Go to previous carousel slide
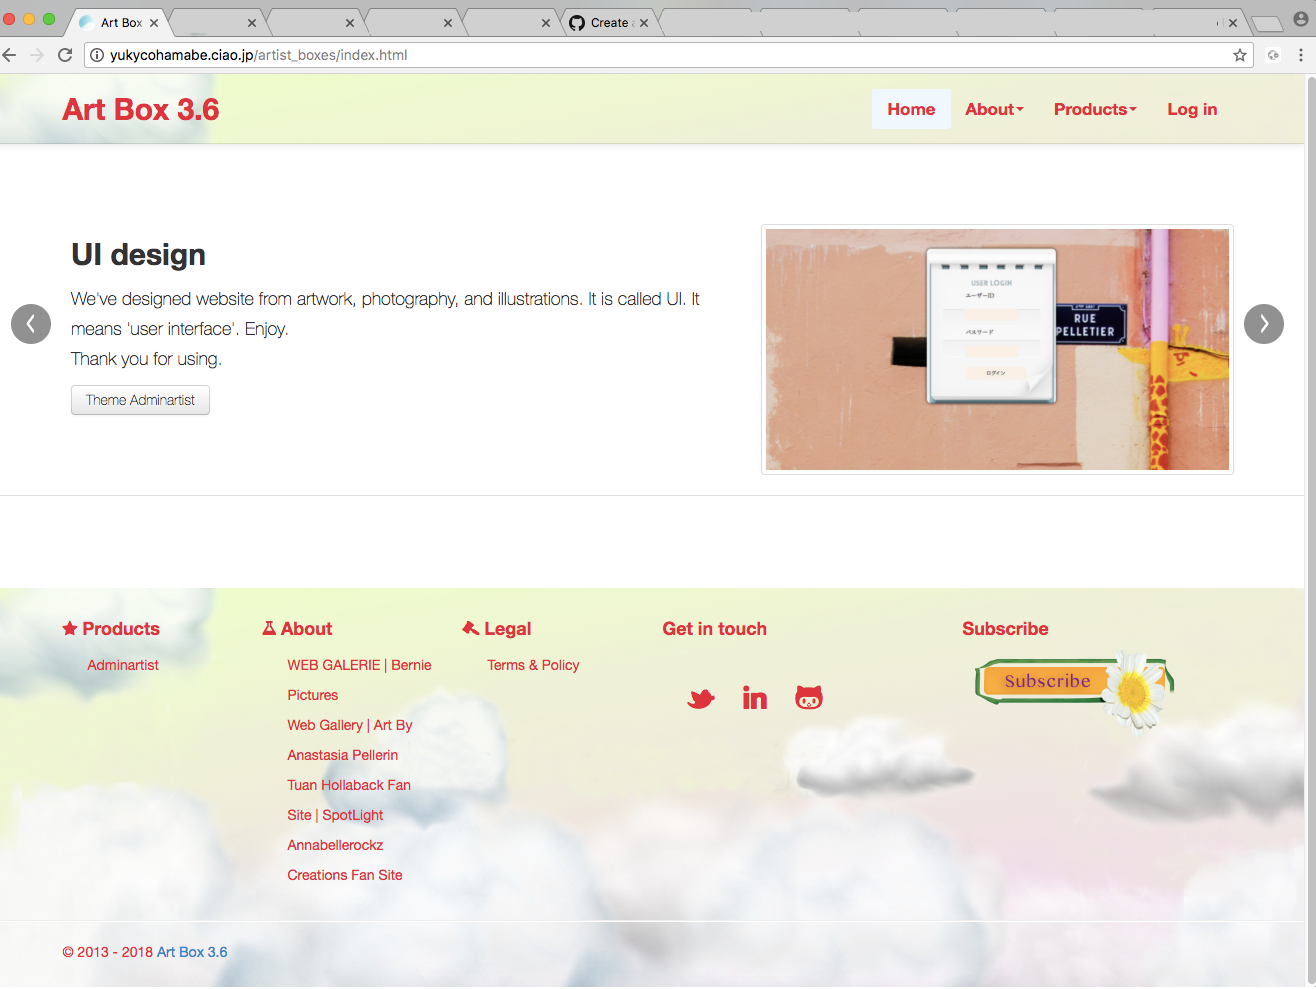This screenshot has width=1316, height=989. tap(31, 324)
